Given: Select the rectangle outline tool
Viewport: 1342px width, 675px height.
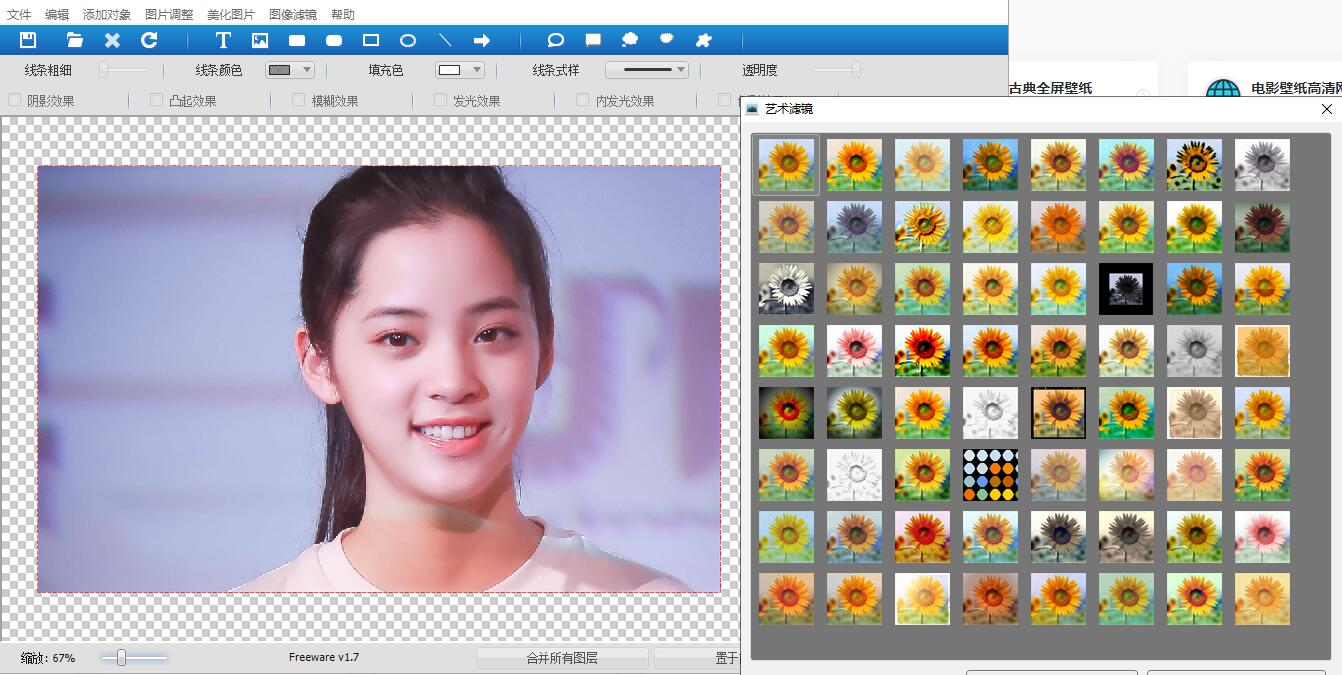Looking at the screenshot, I should [x=370, y=40].
